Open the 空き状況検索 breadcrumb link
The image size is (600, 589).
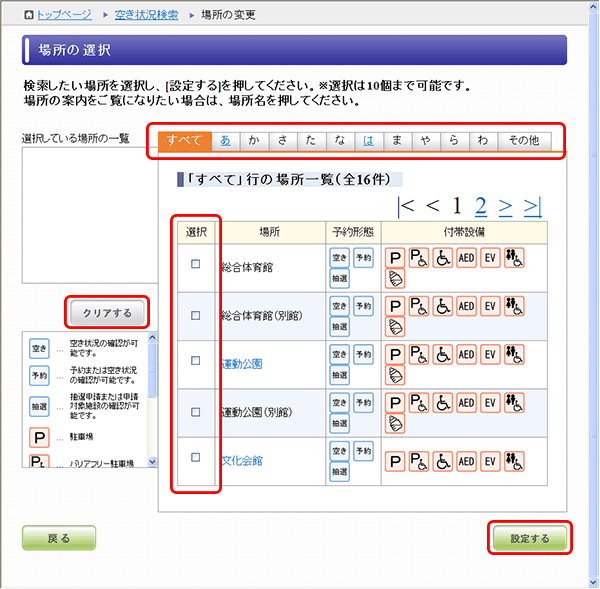pyautogui.click(x=146, y=15)
